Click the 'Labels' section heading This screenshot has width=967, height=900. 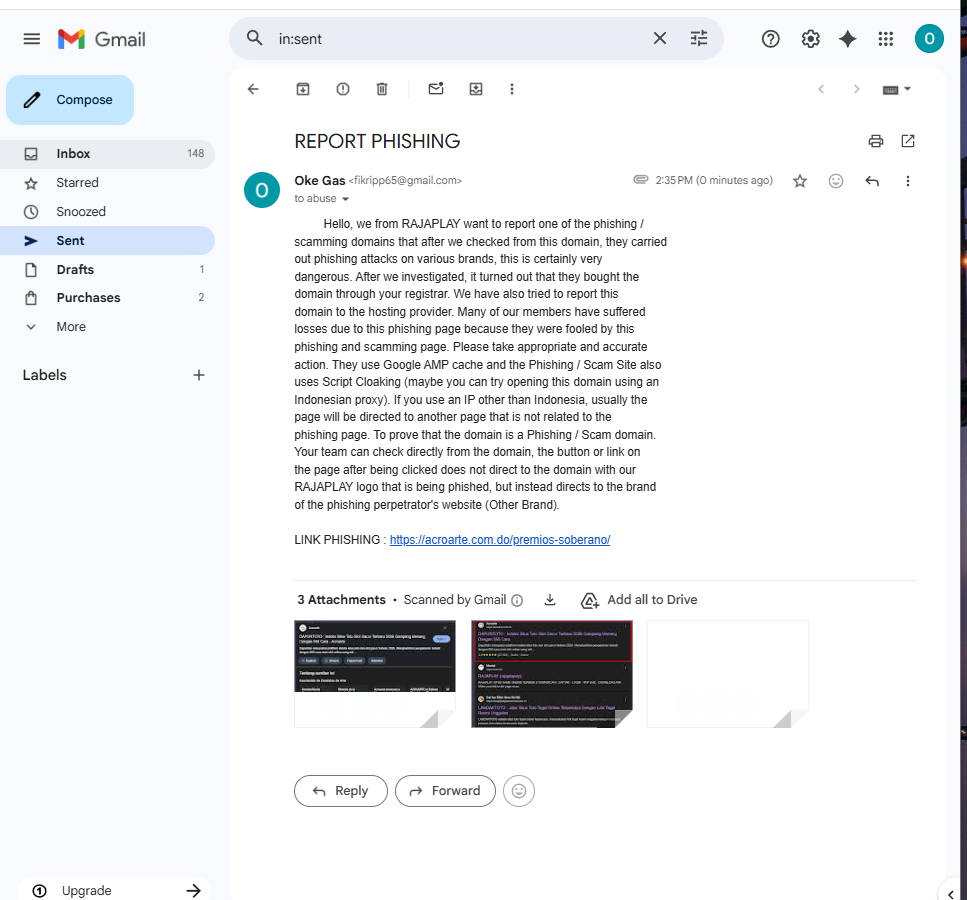[44, 375]
